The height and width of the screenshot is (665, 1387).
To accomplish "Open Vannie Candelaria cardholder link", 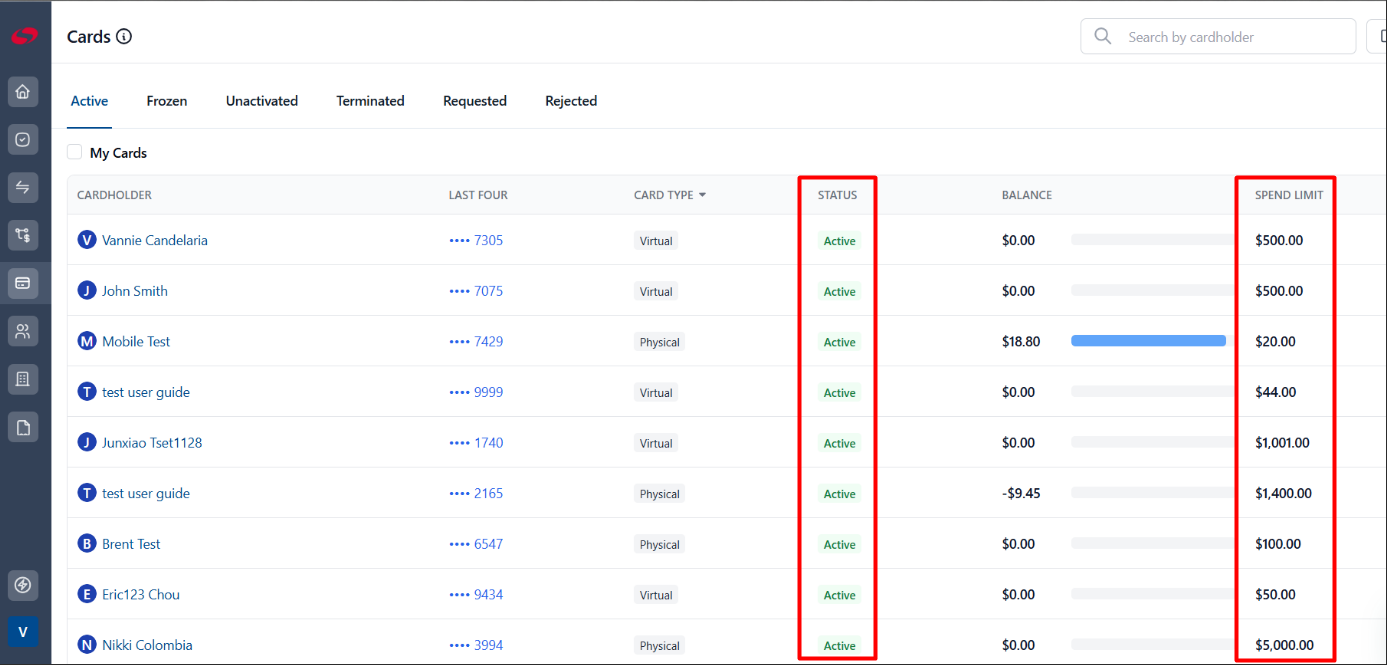I will (155, 240).
